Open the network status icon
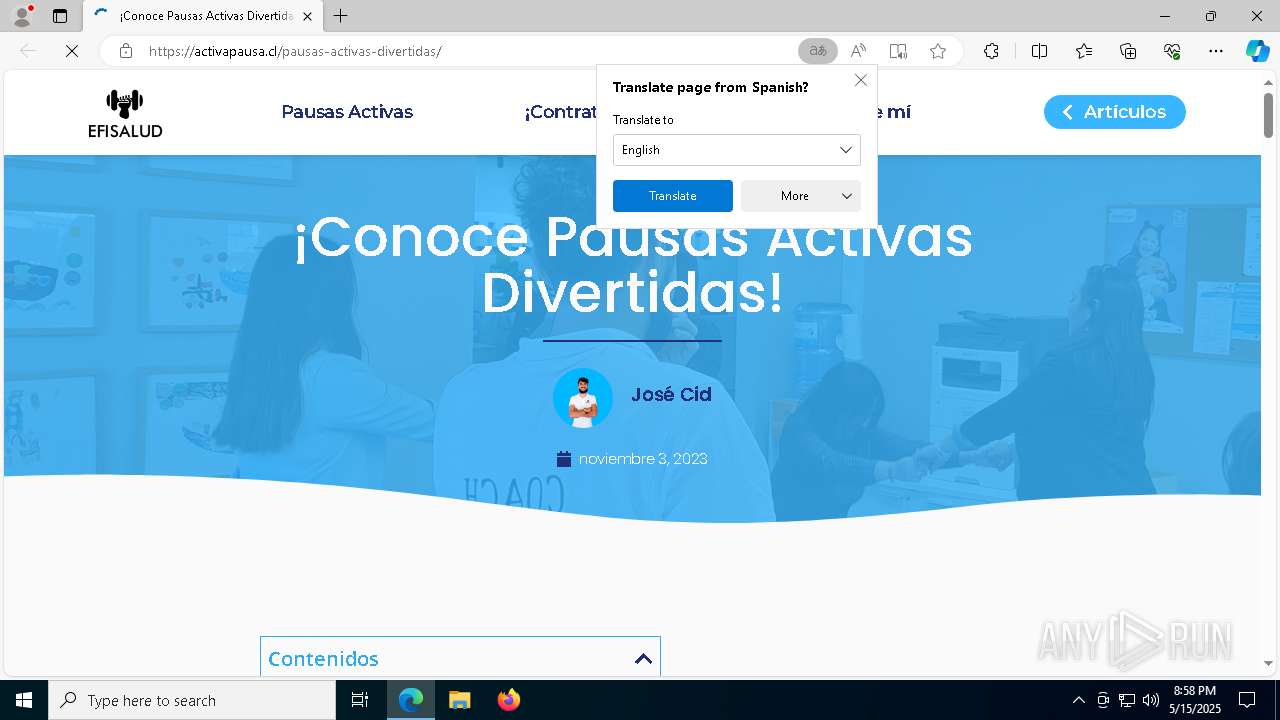The height and width of the screenshot is (720, 1280). pyautogui.click(x=1127, y=700)
